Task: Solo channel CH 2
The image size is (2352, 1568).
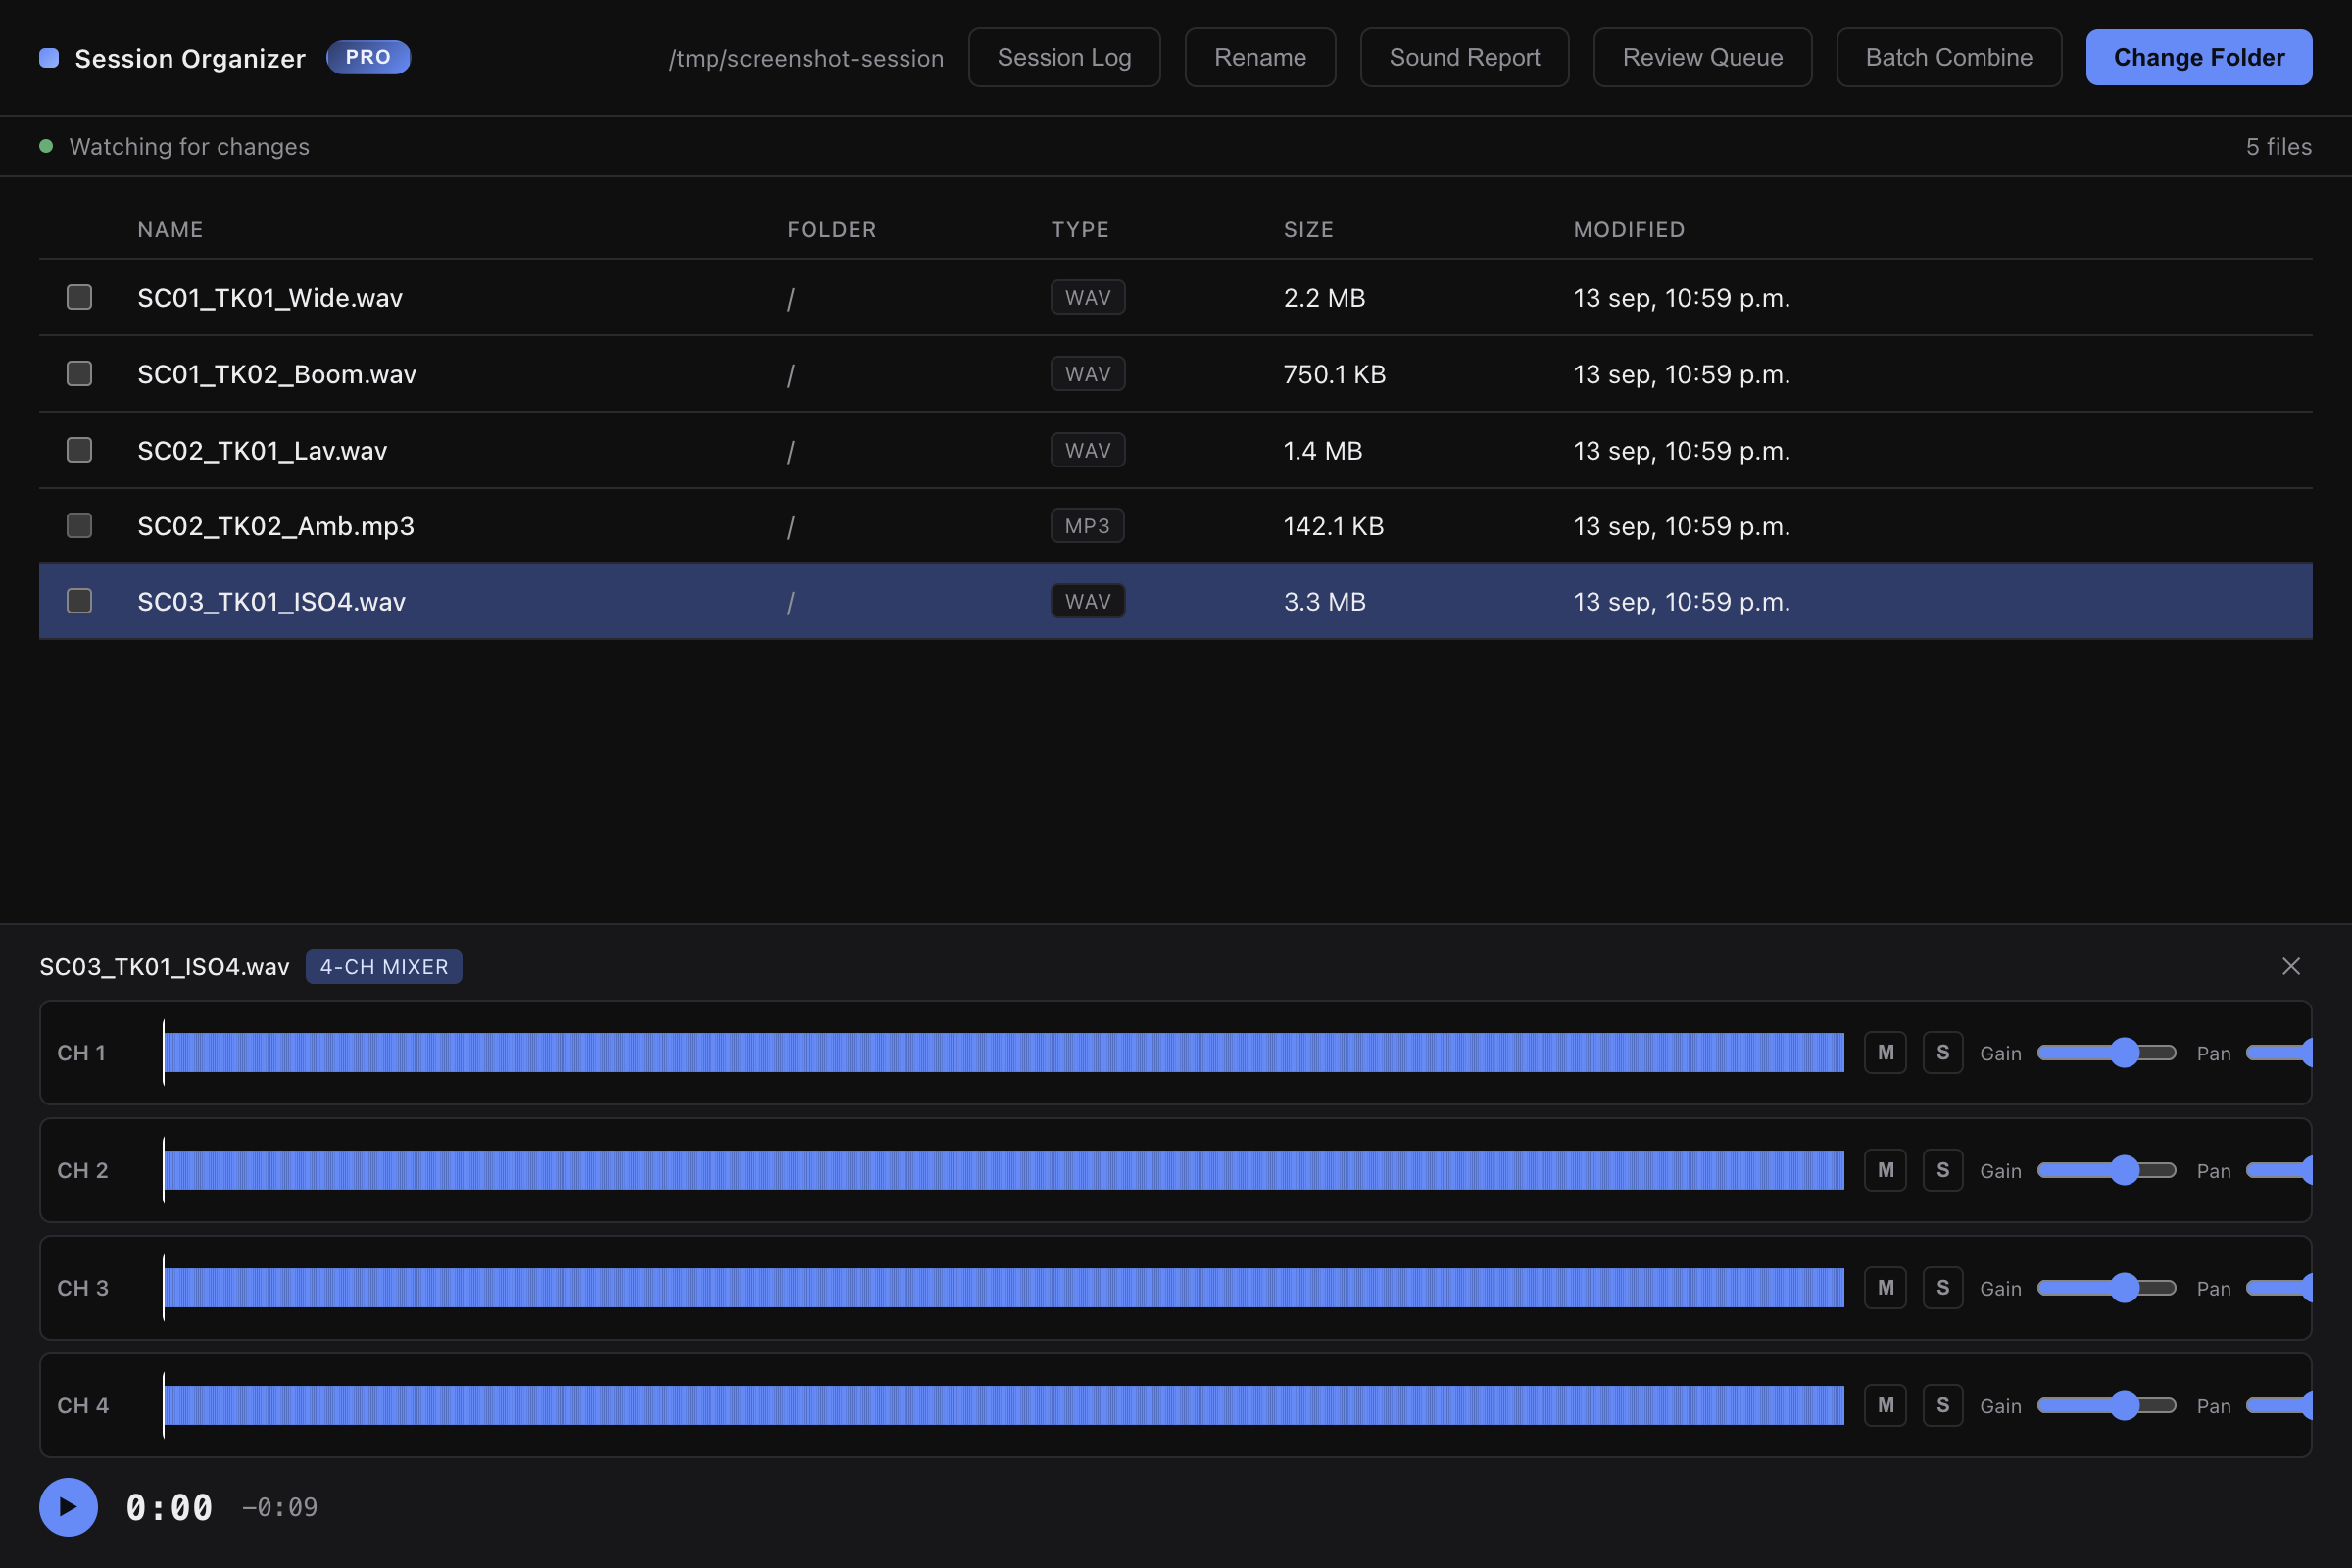Action: (x=1943, y=1170)
